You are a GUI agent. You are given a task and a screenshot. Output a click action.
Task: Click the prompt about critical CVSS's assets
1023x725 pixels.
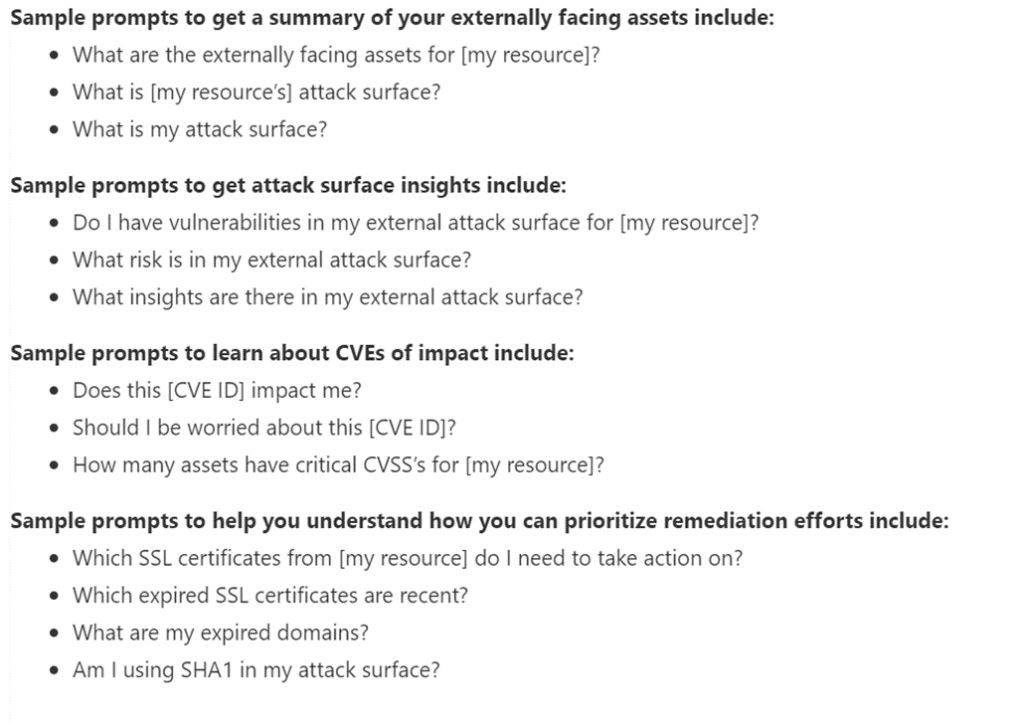(338, 465)
